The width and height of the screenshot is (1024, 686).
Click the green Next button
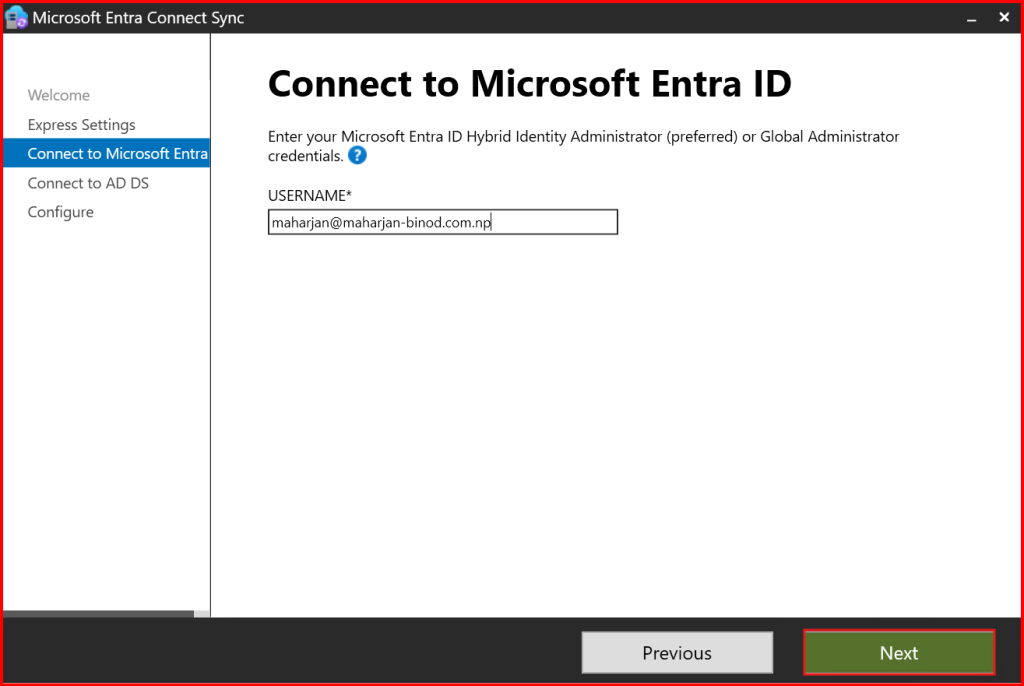(x=898, y=653)
